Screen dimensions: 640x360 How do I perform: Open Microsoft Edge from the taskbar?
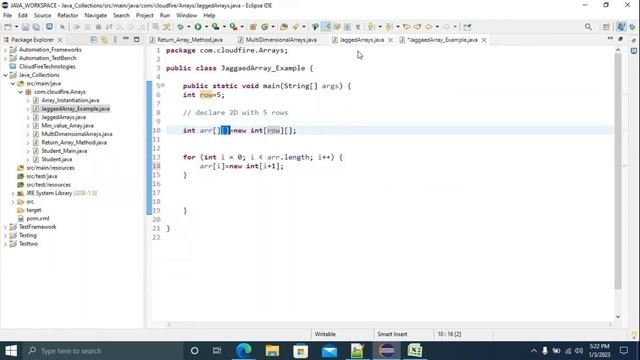coord(244,351)
